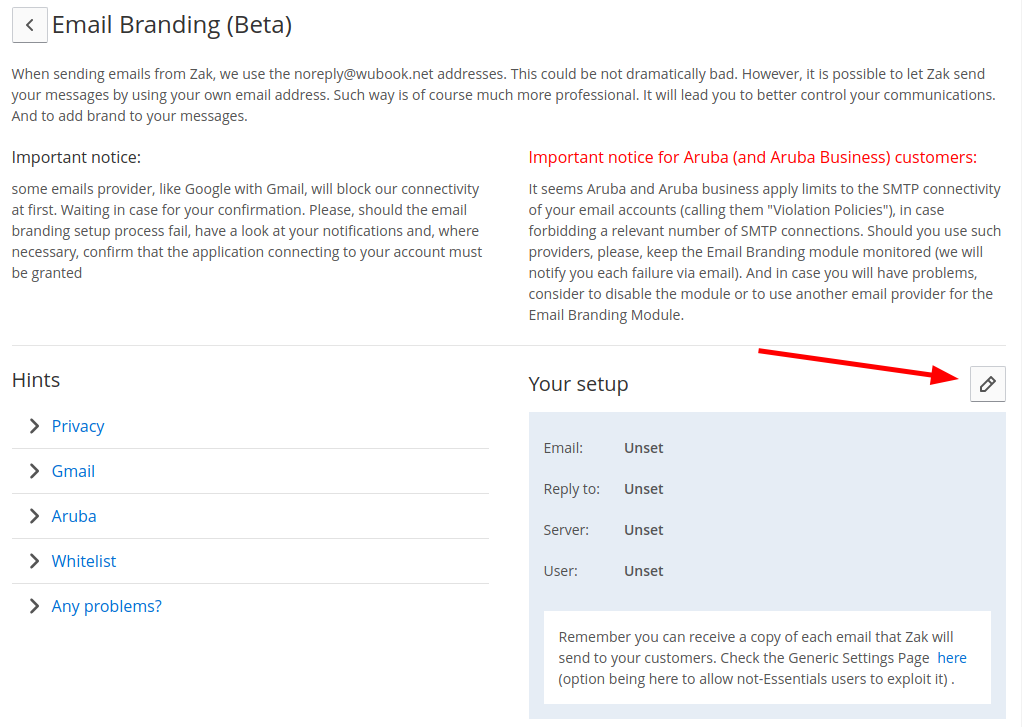Click the Reply to Unset value

(643, 489)
